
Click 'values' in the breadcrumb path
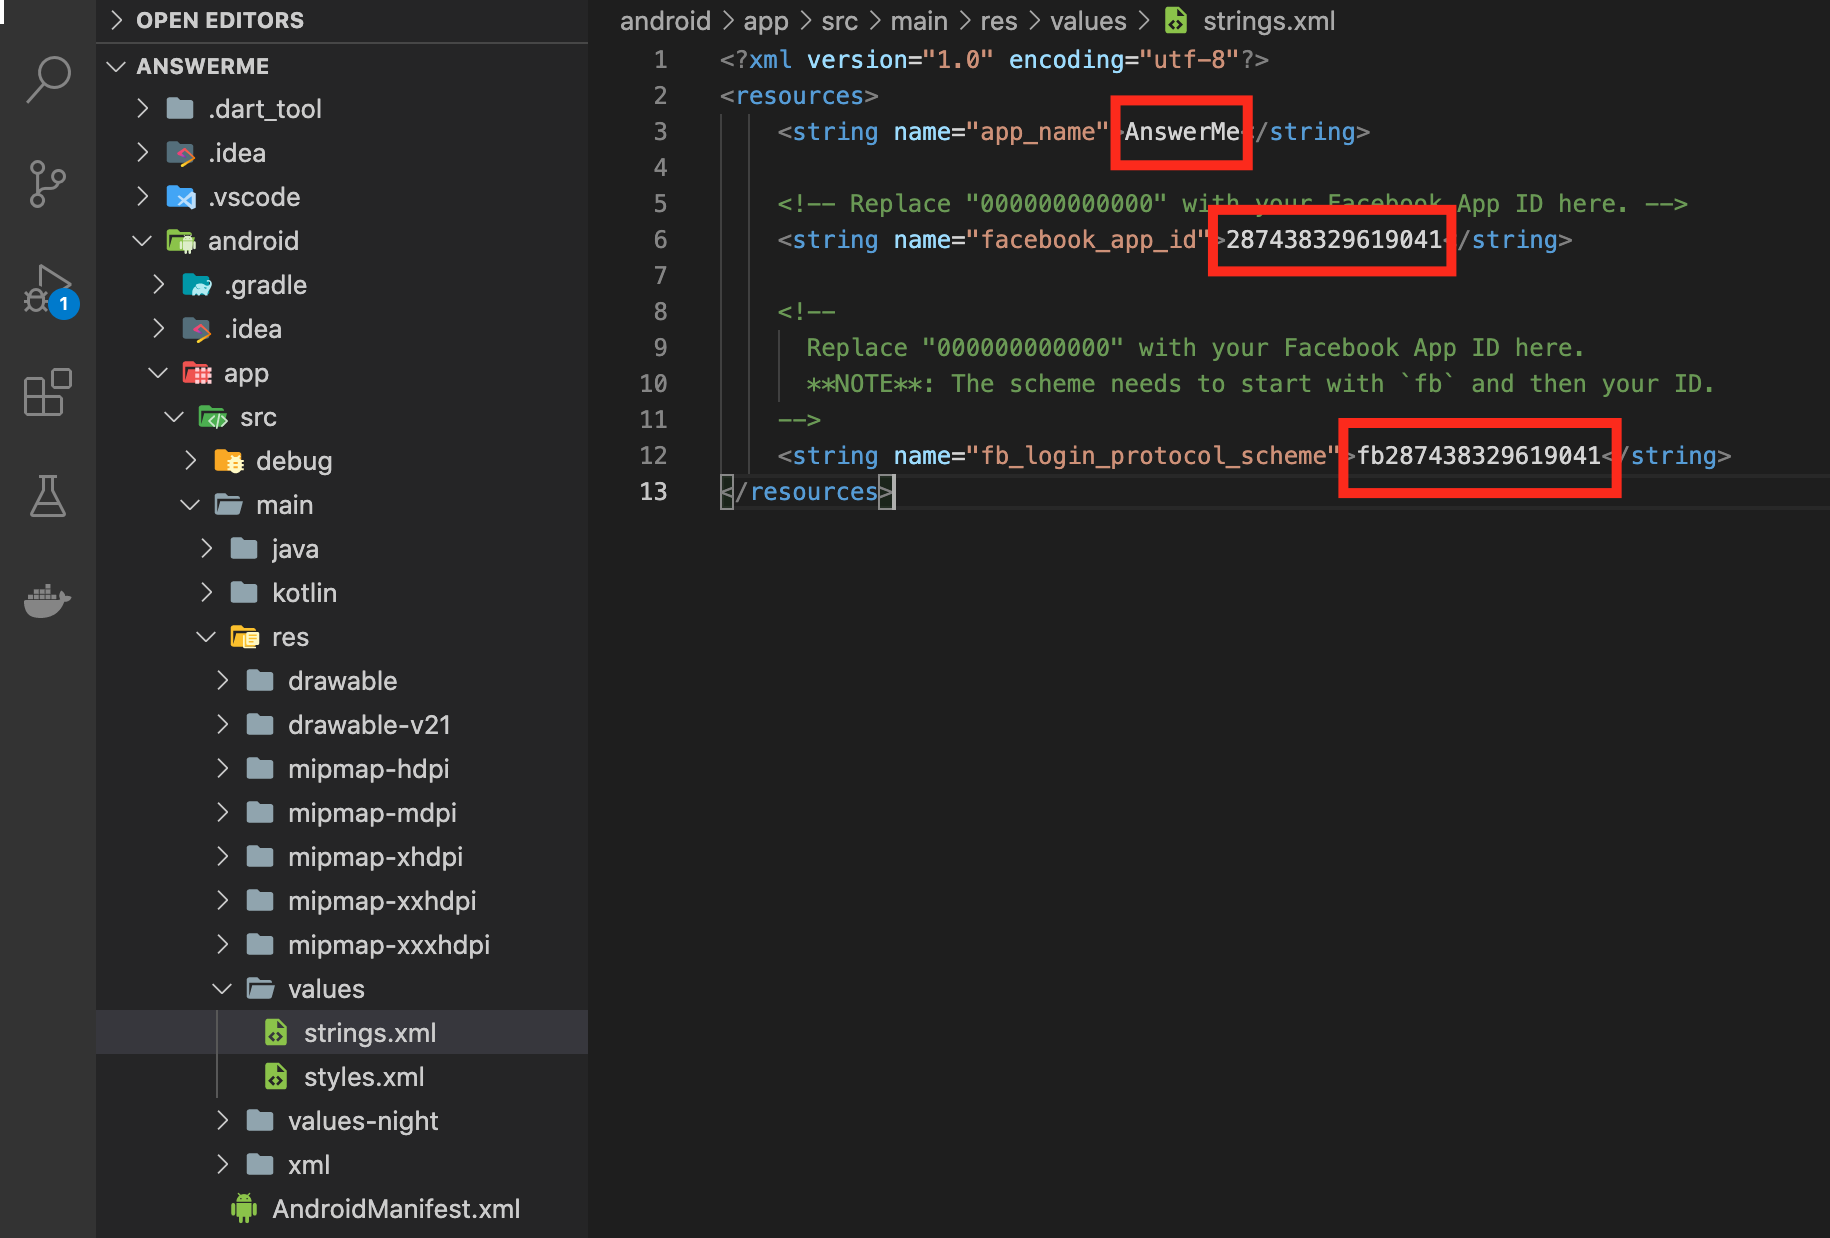(x=1088, y=21)
